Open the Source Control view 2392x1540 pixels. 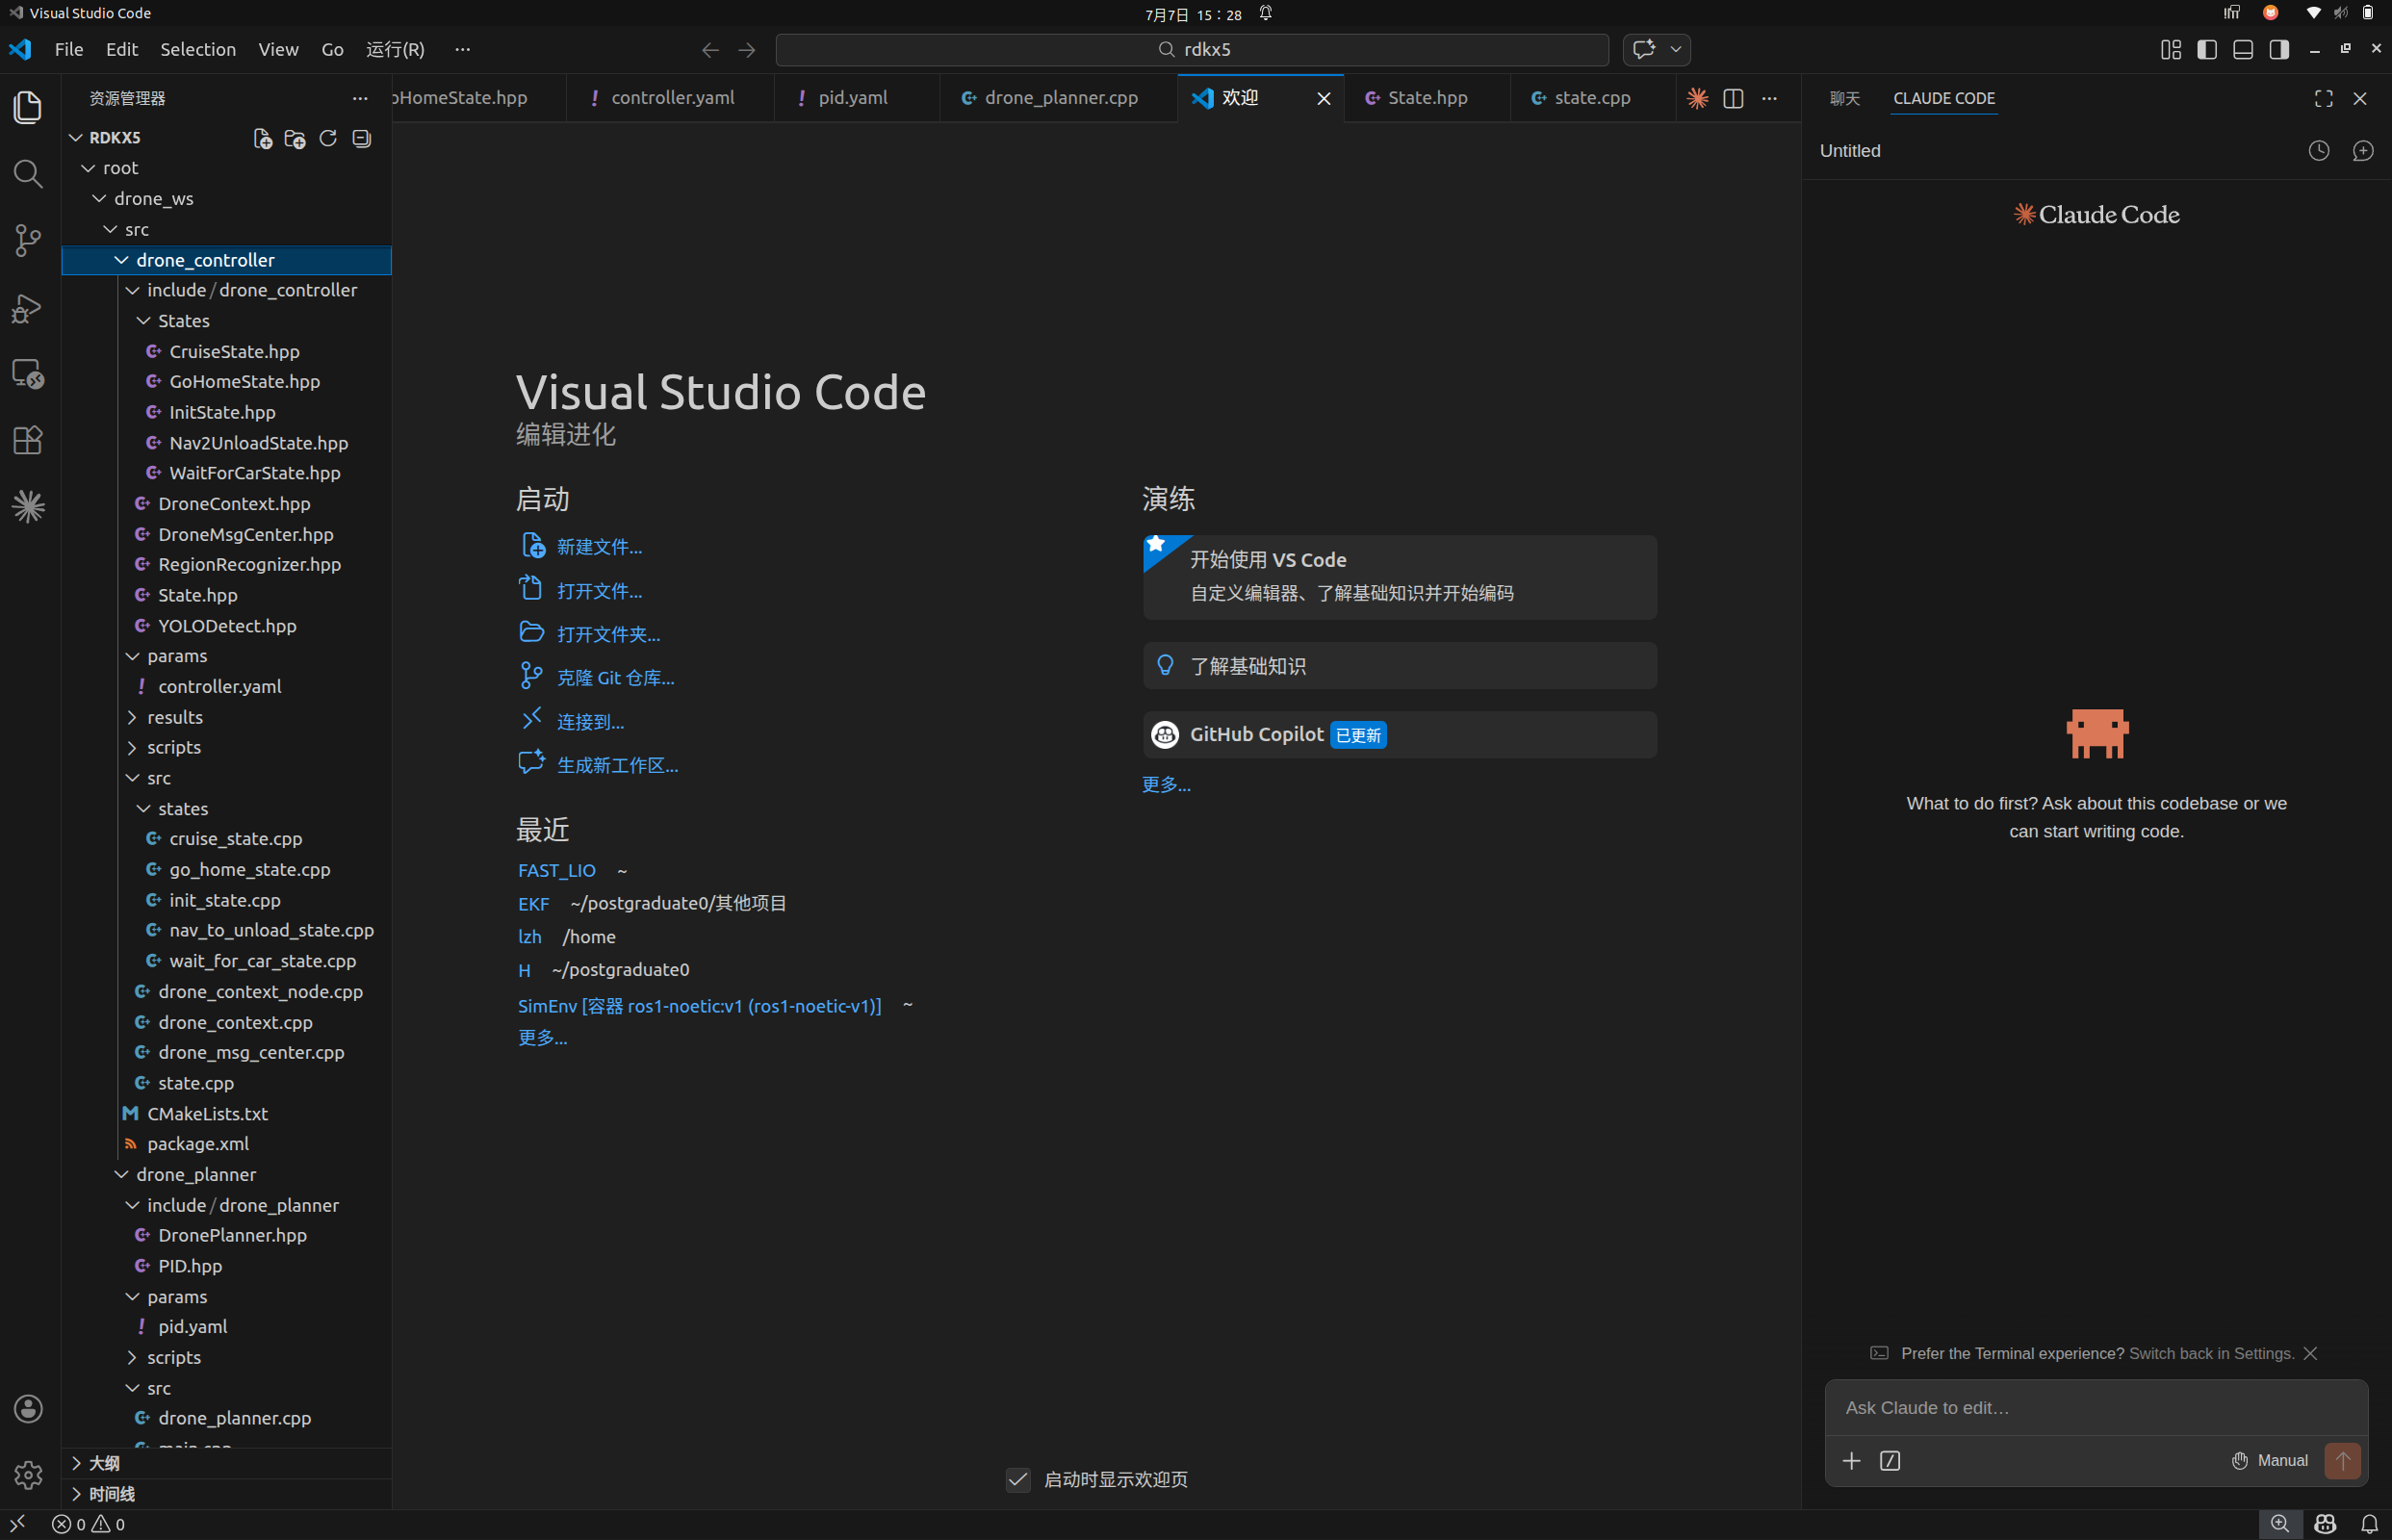(x=28, y=240)
